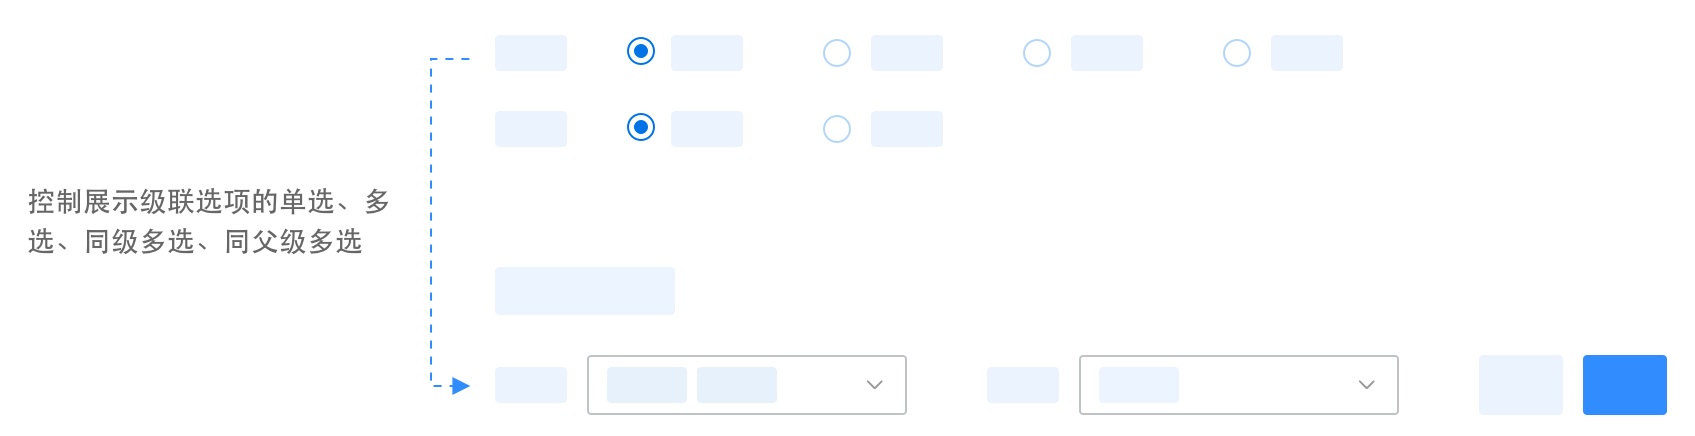Select the unchecked radio in second row

(837, 129)
